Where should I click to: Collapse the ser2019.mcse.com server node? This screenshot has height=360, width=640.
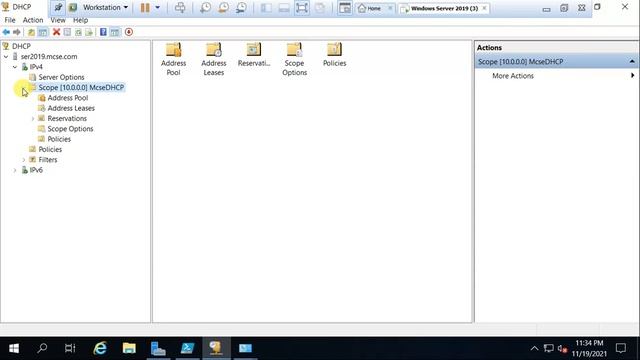(x=6, y=57)
